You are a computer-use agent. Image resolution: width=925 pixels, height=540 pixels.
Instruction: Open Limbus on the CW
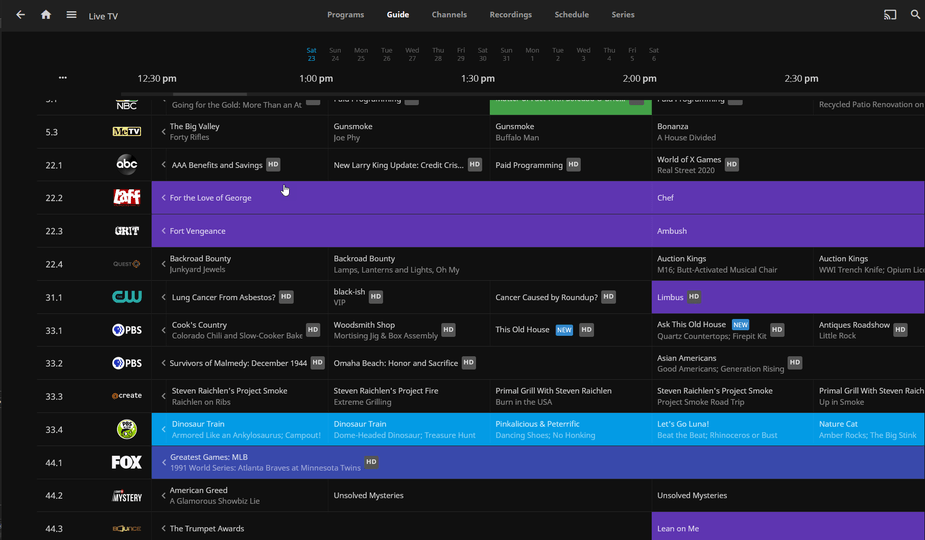(788, 297)
